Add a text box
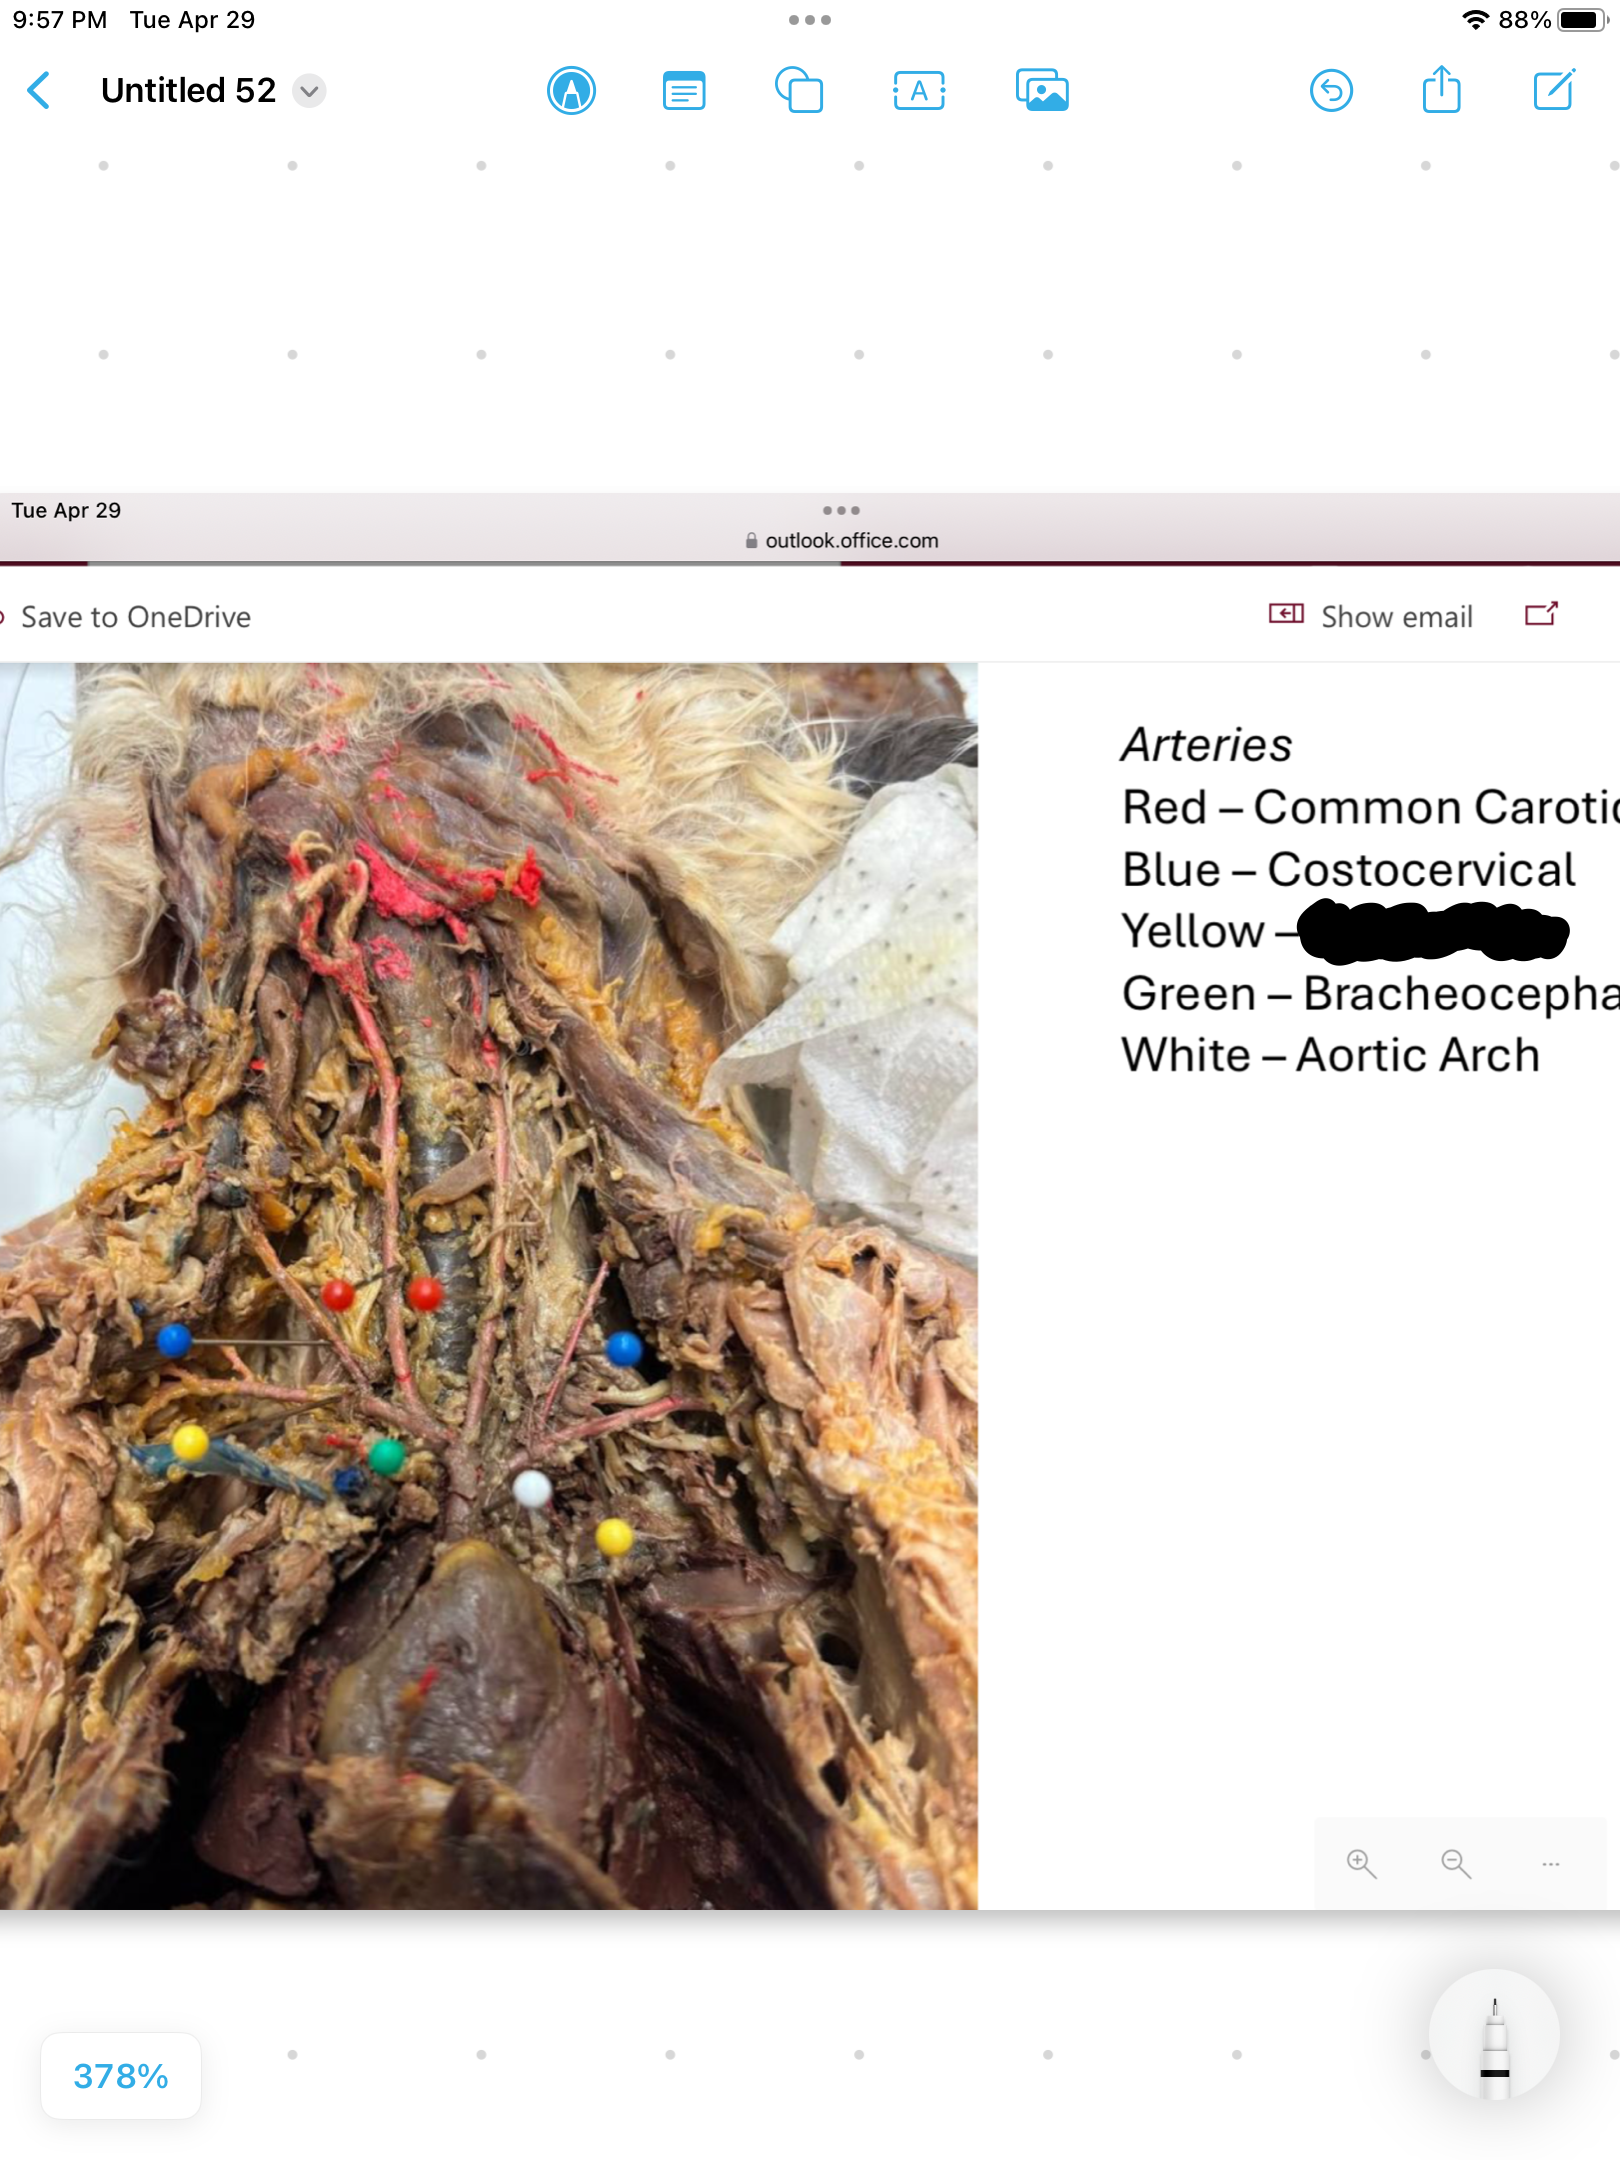The width and height of the screenshot is (1620, 2160). [x=918, y=91]
